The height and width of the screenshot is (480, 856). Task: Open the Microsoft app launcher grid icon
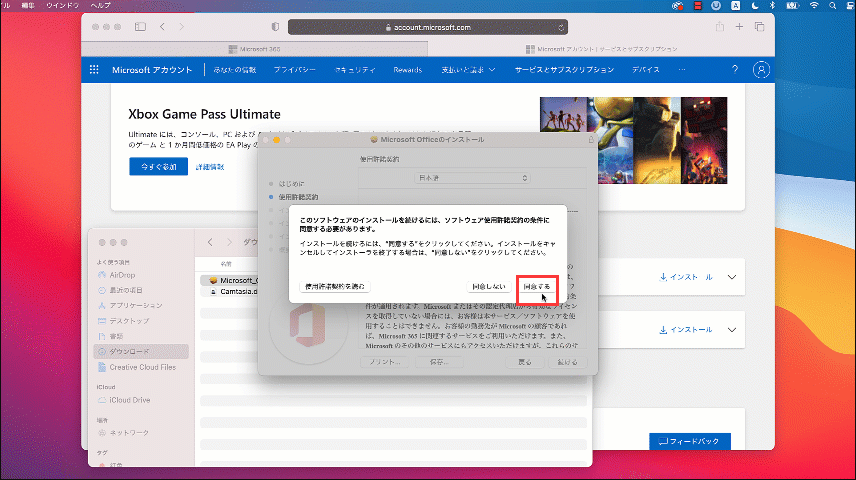(x=95, y=70)
